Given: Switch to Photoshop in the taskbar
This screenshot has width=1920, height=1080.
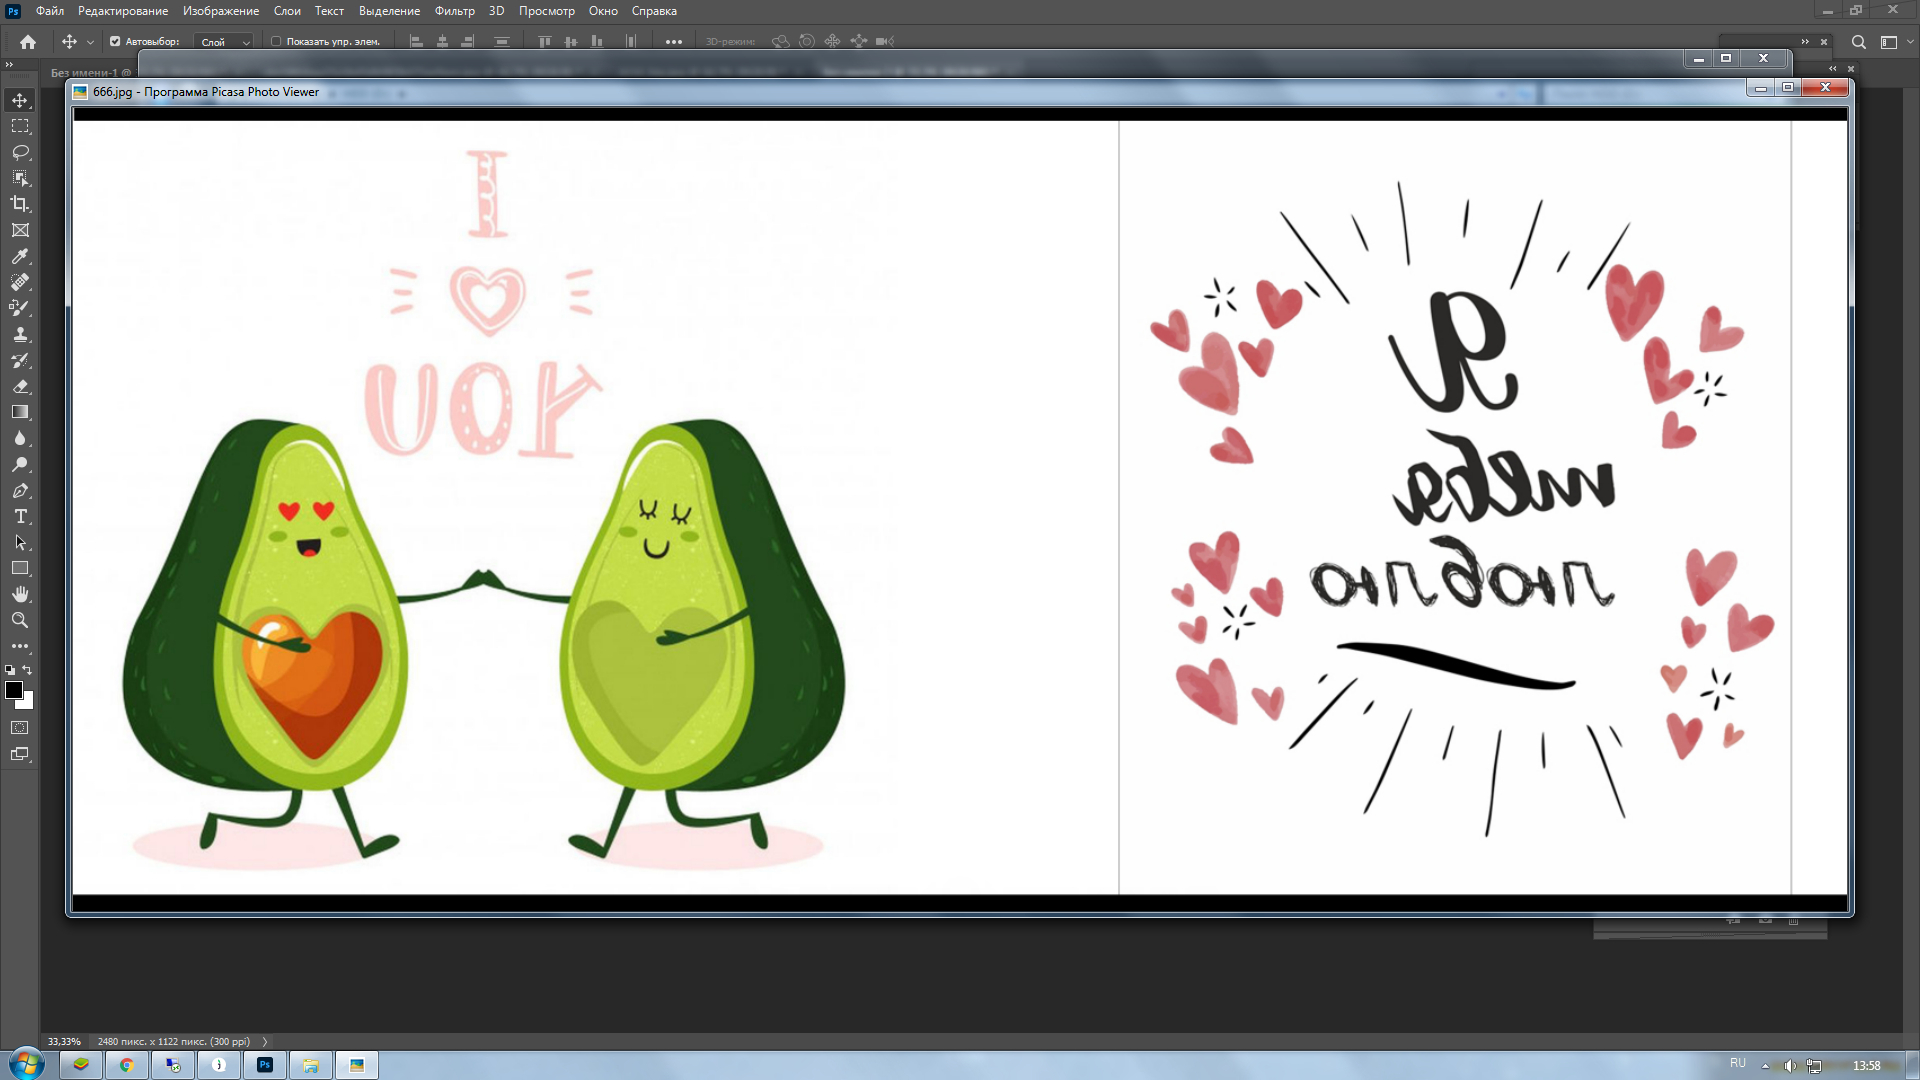Looking at the screenshot, I should (x=265, y=1065).
